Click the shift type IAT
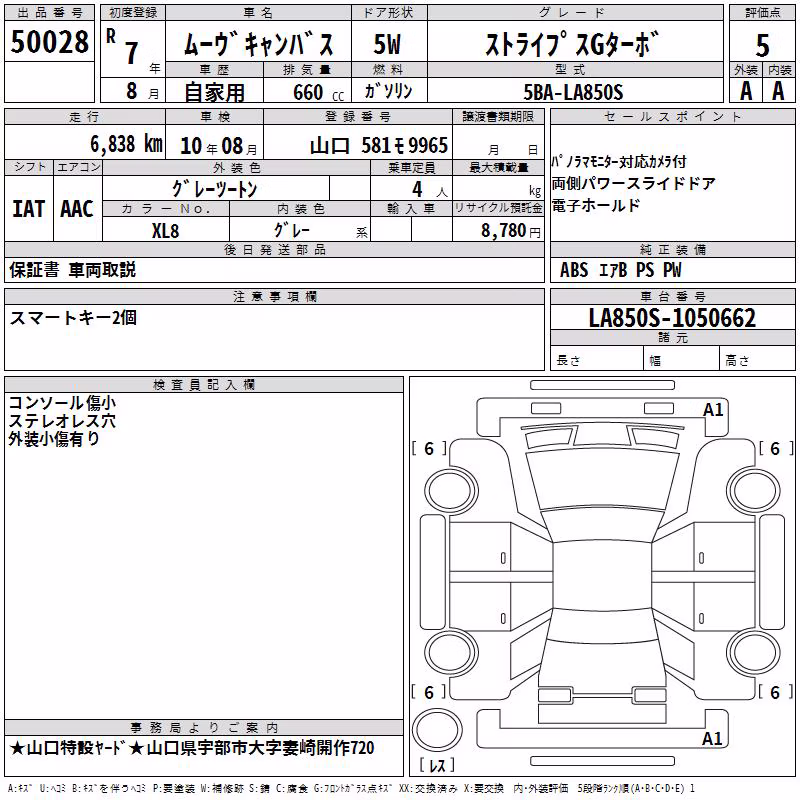Viewport: 800px width, 800px height. click(x=29, y=209)
